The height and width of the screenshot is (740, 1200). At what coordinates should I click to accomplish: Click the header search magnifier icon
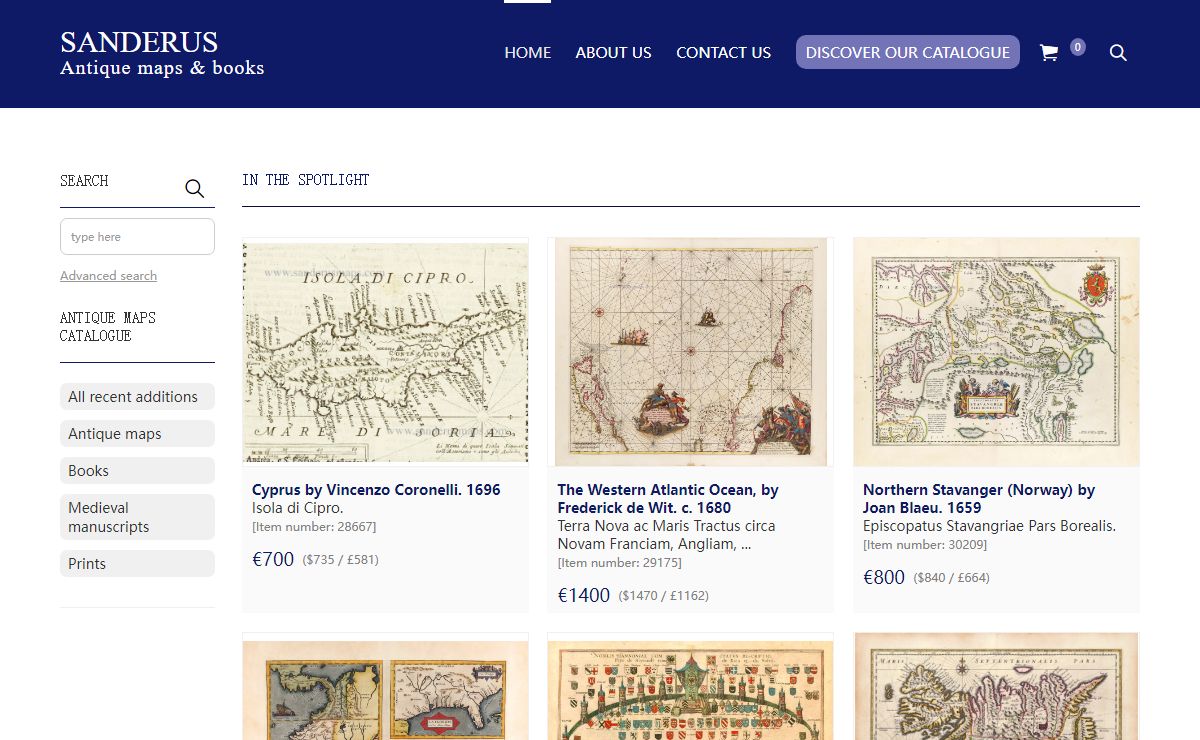click(1118, 53)
